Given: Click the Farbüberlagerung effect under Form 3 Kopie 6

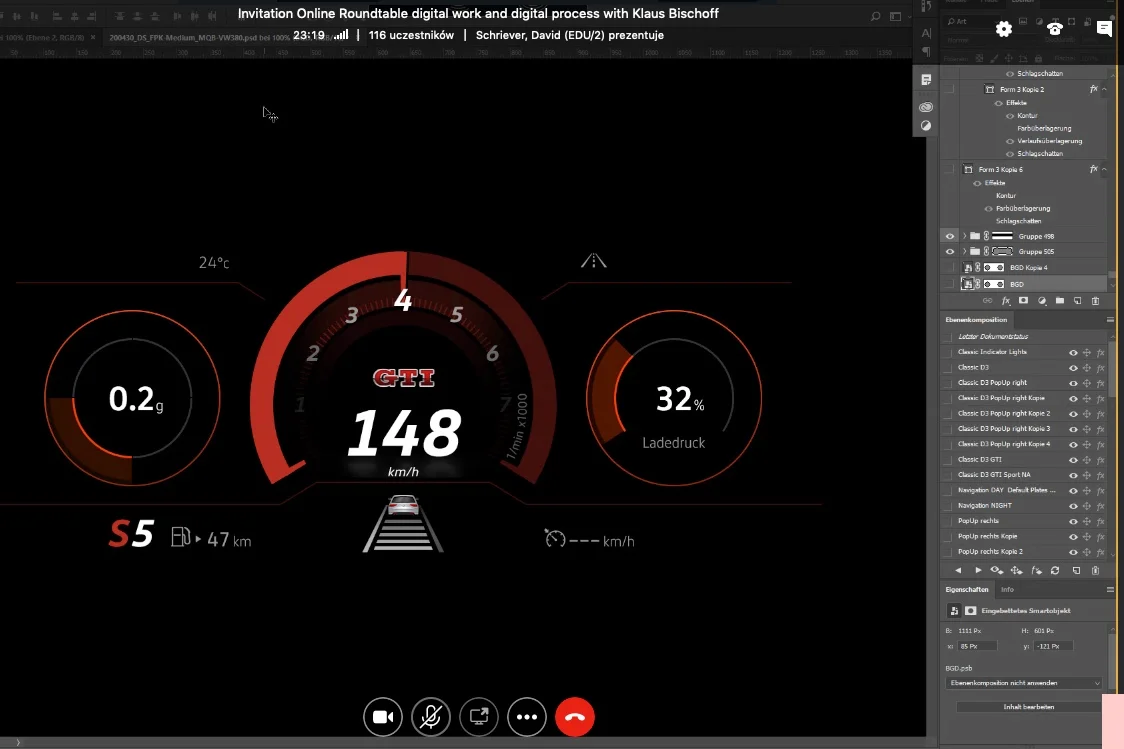Looking at the screenshot, I should click(x=1023, y=209).
